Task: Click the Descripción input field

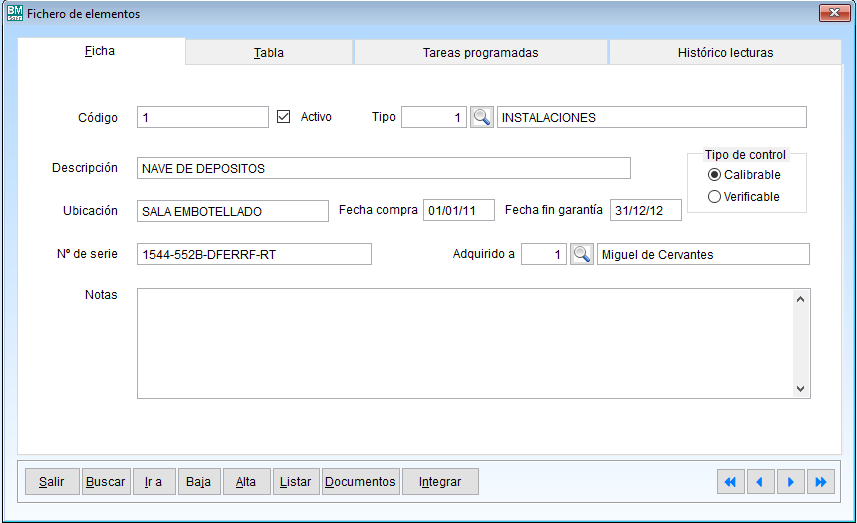Action: point(383,168)
